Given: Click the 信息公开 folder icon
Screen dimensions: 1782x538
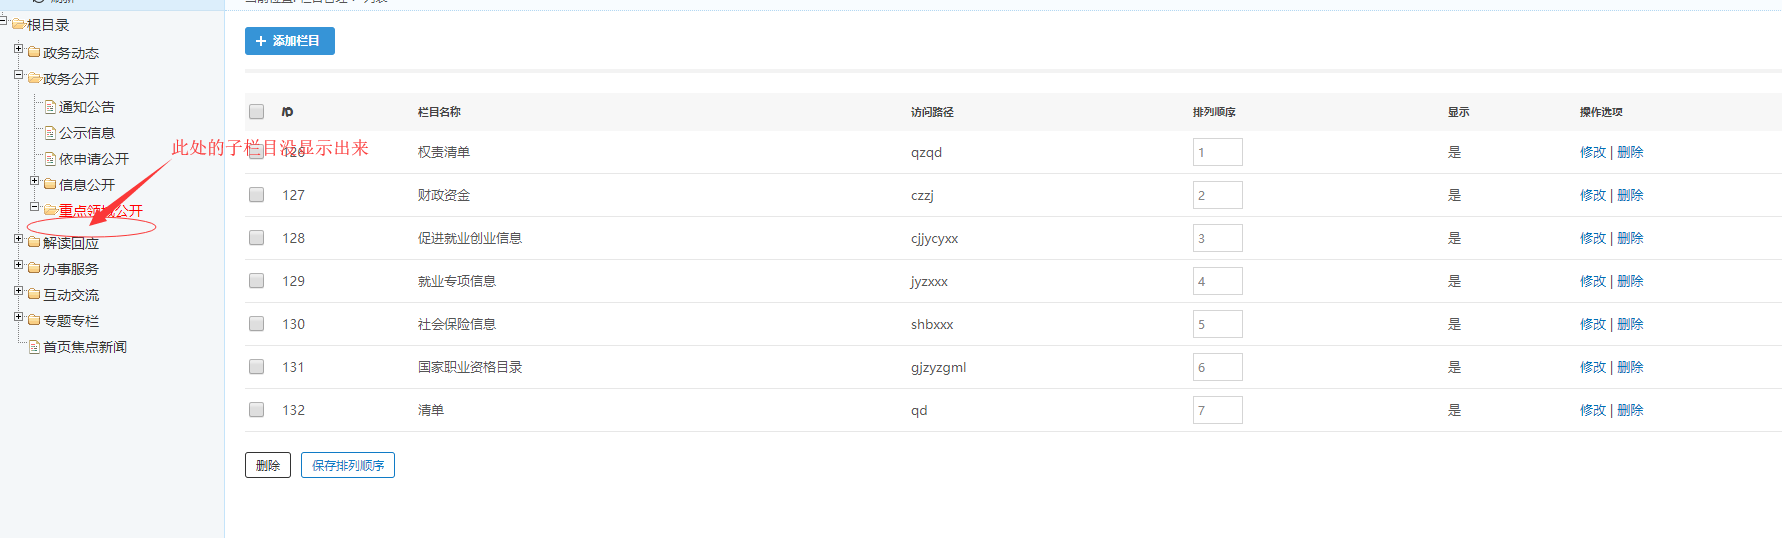Looking at the screenshot, I should (x=50, y=184).
